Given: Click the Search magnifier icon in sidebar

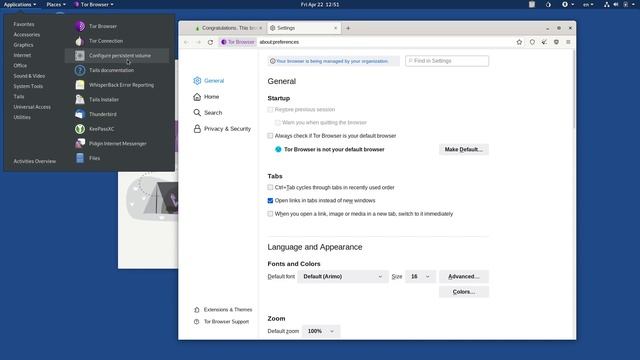Looking at the screenshot, I should pos(197,113).
